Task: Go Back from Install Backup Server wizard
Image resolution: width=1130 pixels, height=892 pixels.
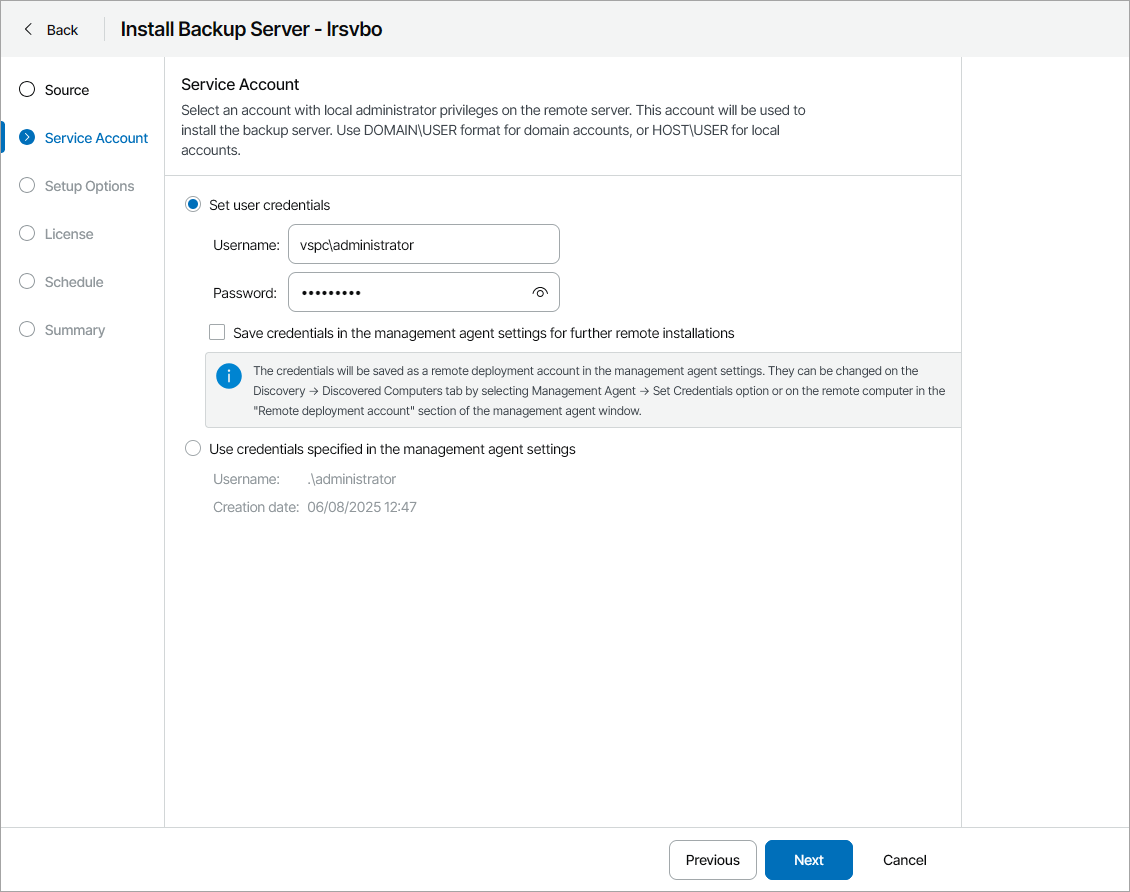Action: pos(50,29)
